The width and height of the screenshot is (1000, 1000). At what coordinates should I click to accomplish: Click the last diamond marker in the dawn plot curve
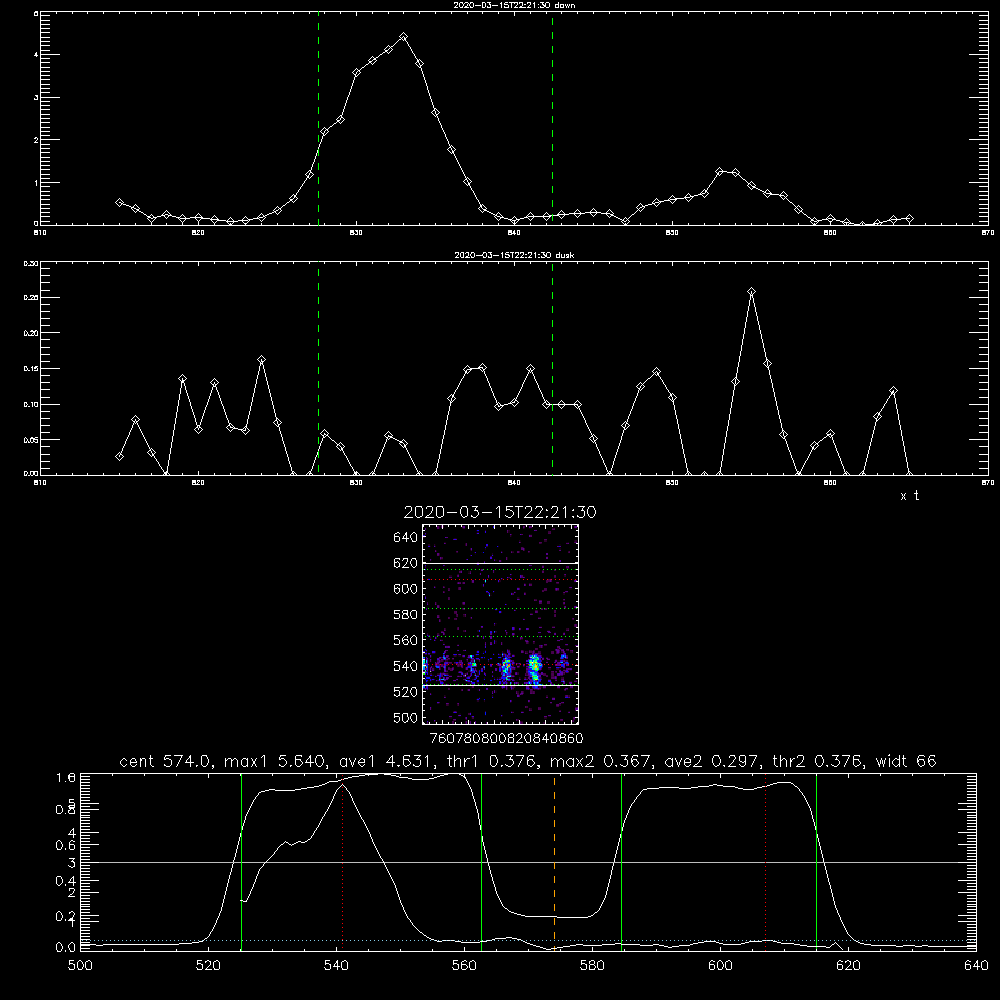[909, 219]
